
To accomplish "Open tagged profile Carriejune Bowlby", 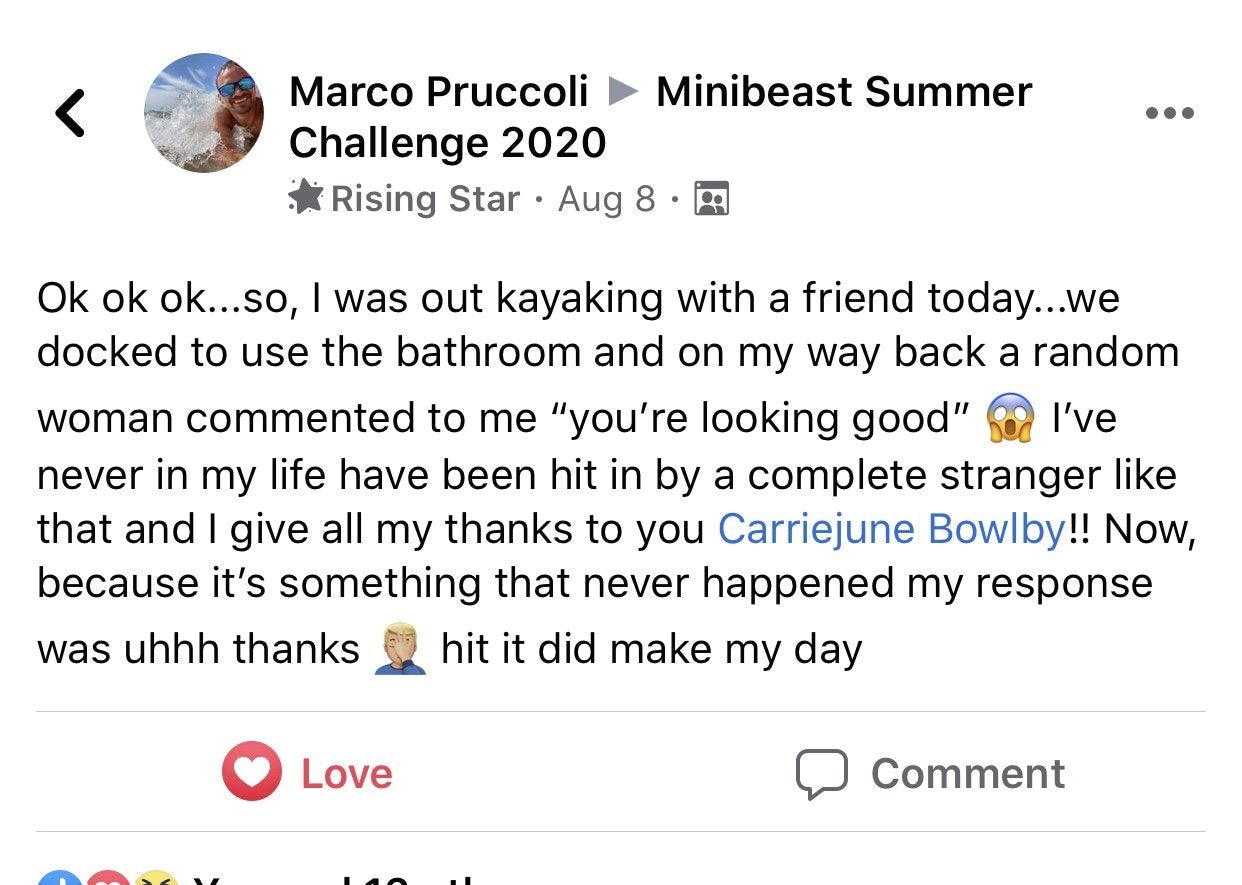I will pyautogui.click(x=892, y=529).
